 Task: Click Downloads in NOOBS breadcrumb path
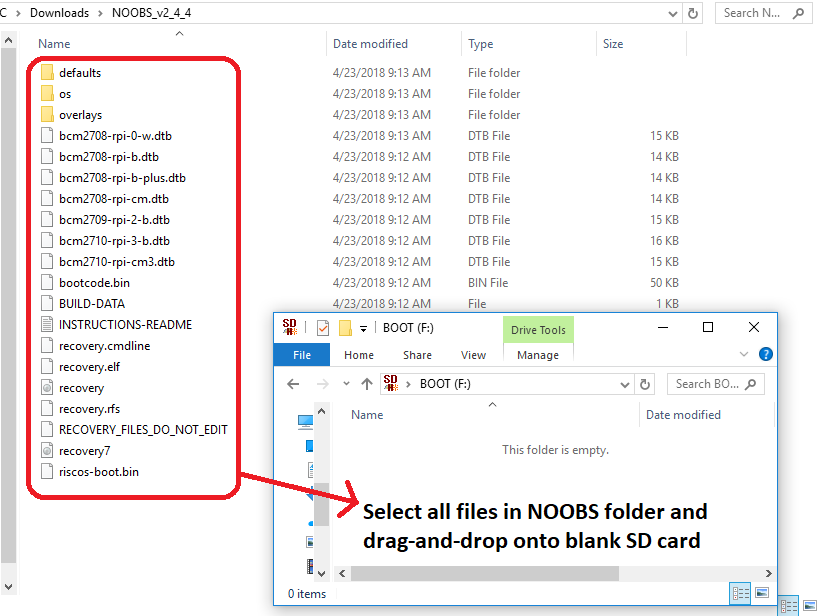tap(59, 13)
